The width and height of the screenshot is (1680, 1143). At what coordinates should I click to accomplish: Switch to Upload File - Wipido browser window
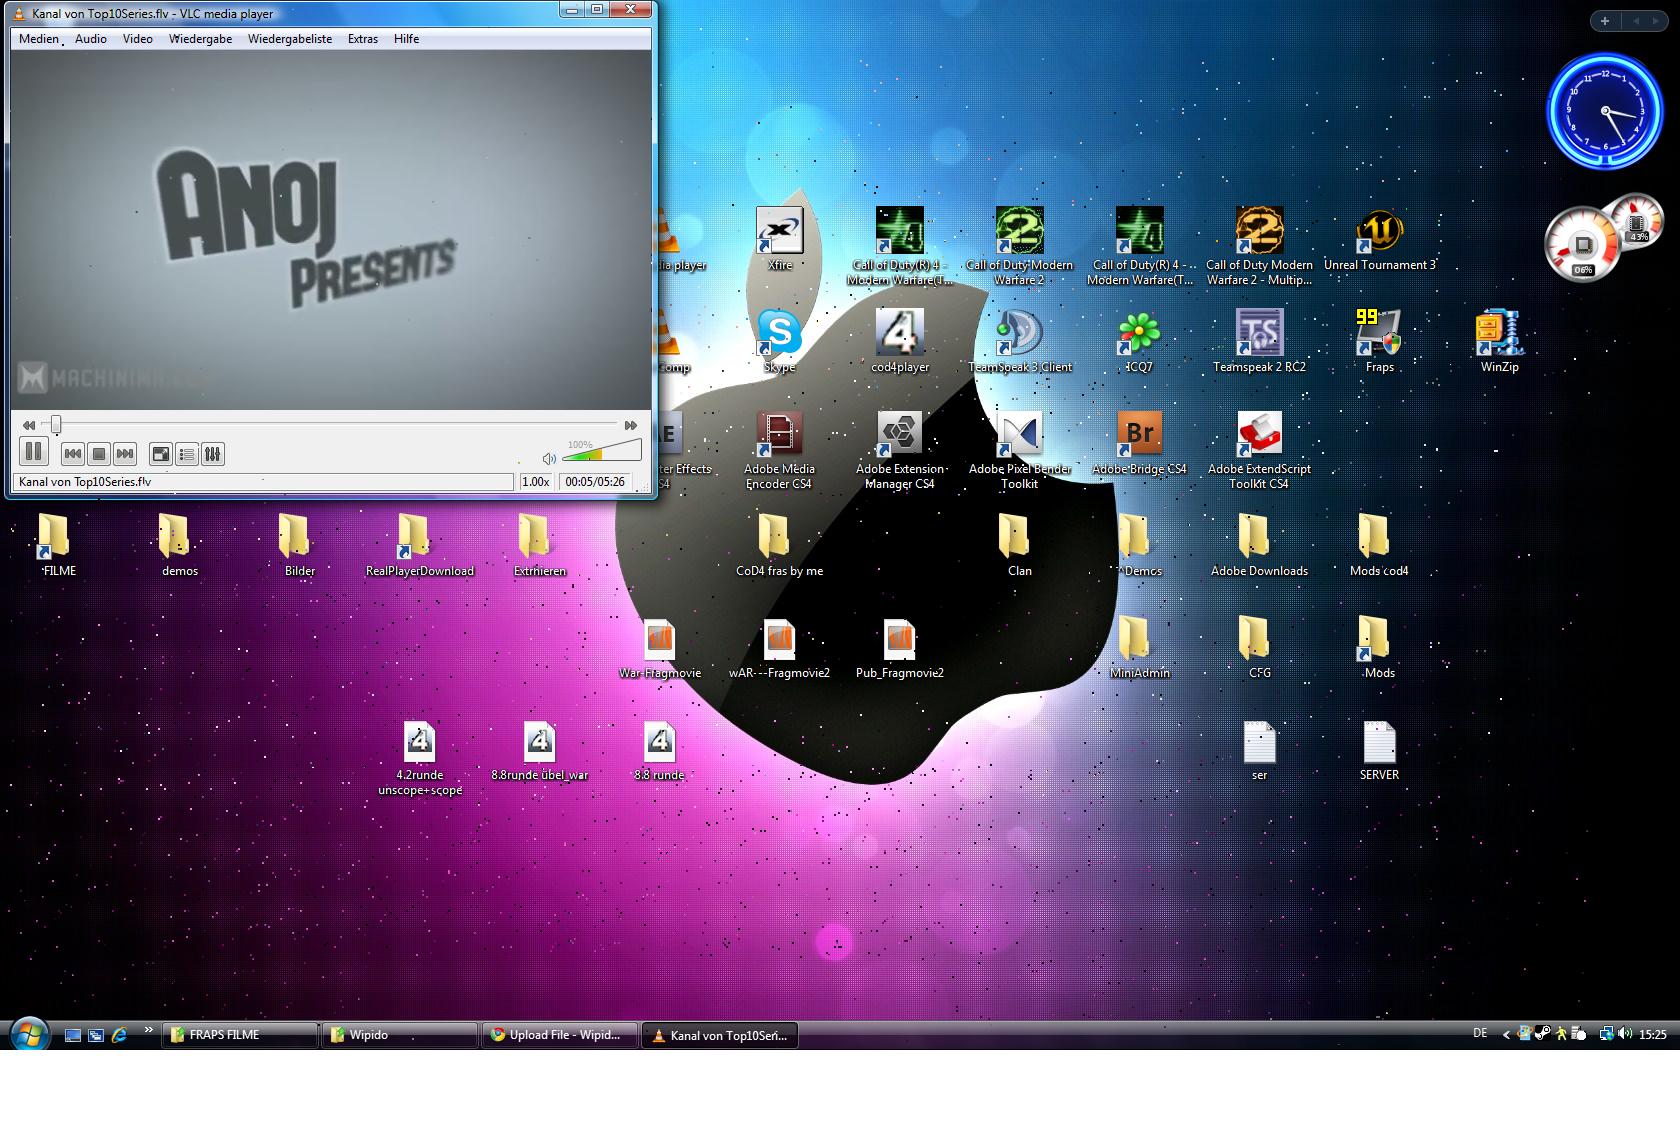coord(560,1035)
